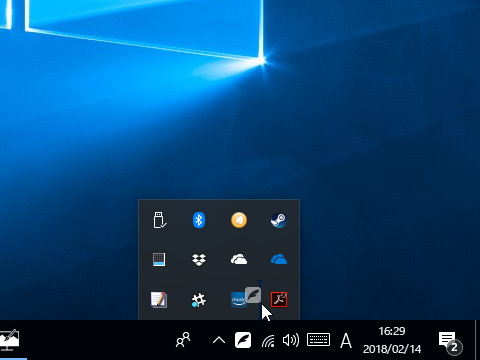
Task: Open Action Center with 2 notifications
Action: pyautogui.click(x=450, y=342)
